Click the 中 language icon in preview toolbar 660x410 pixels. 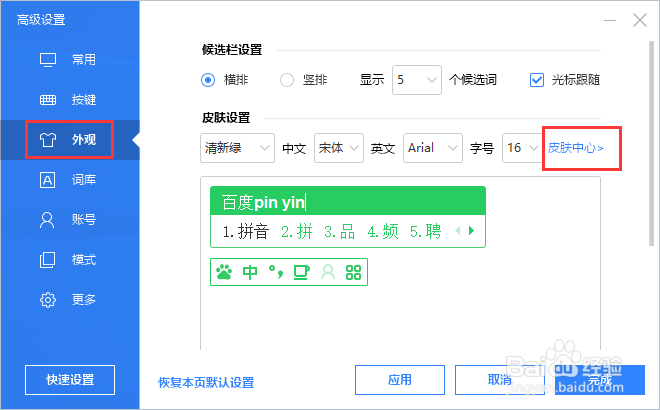pos(250,272)
